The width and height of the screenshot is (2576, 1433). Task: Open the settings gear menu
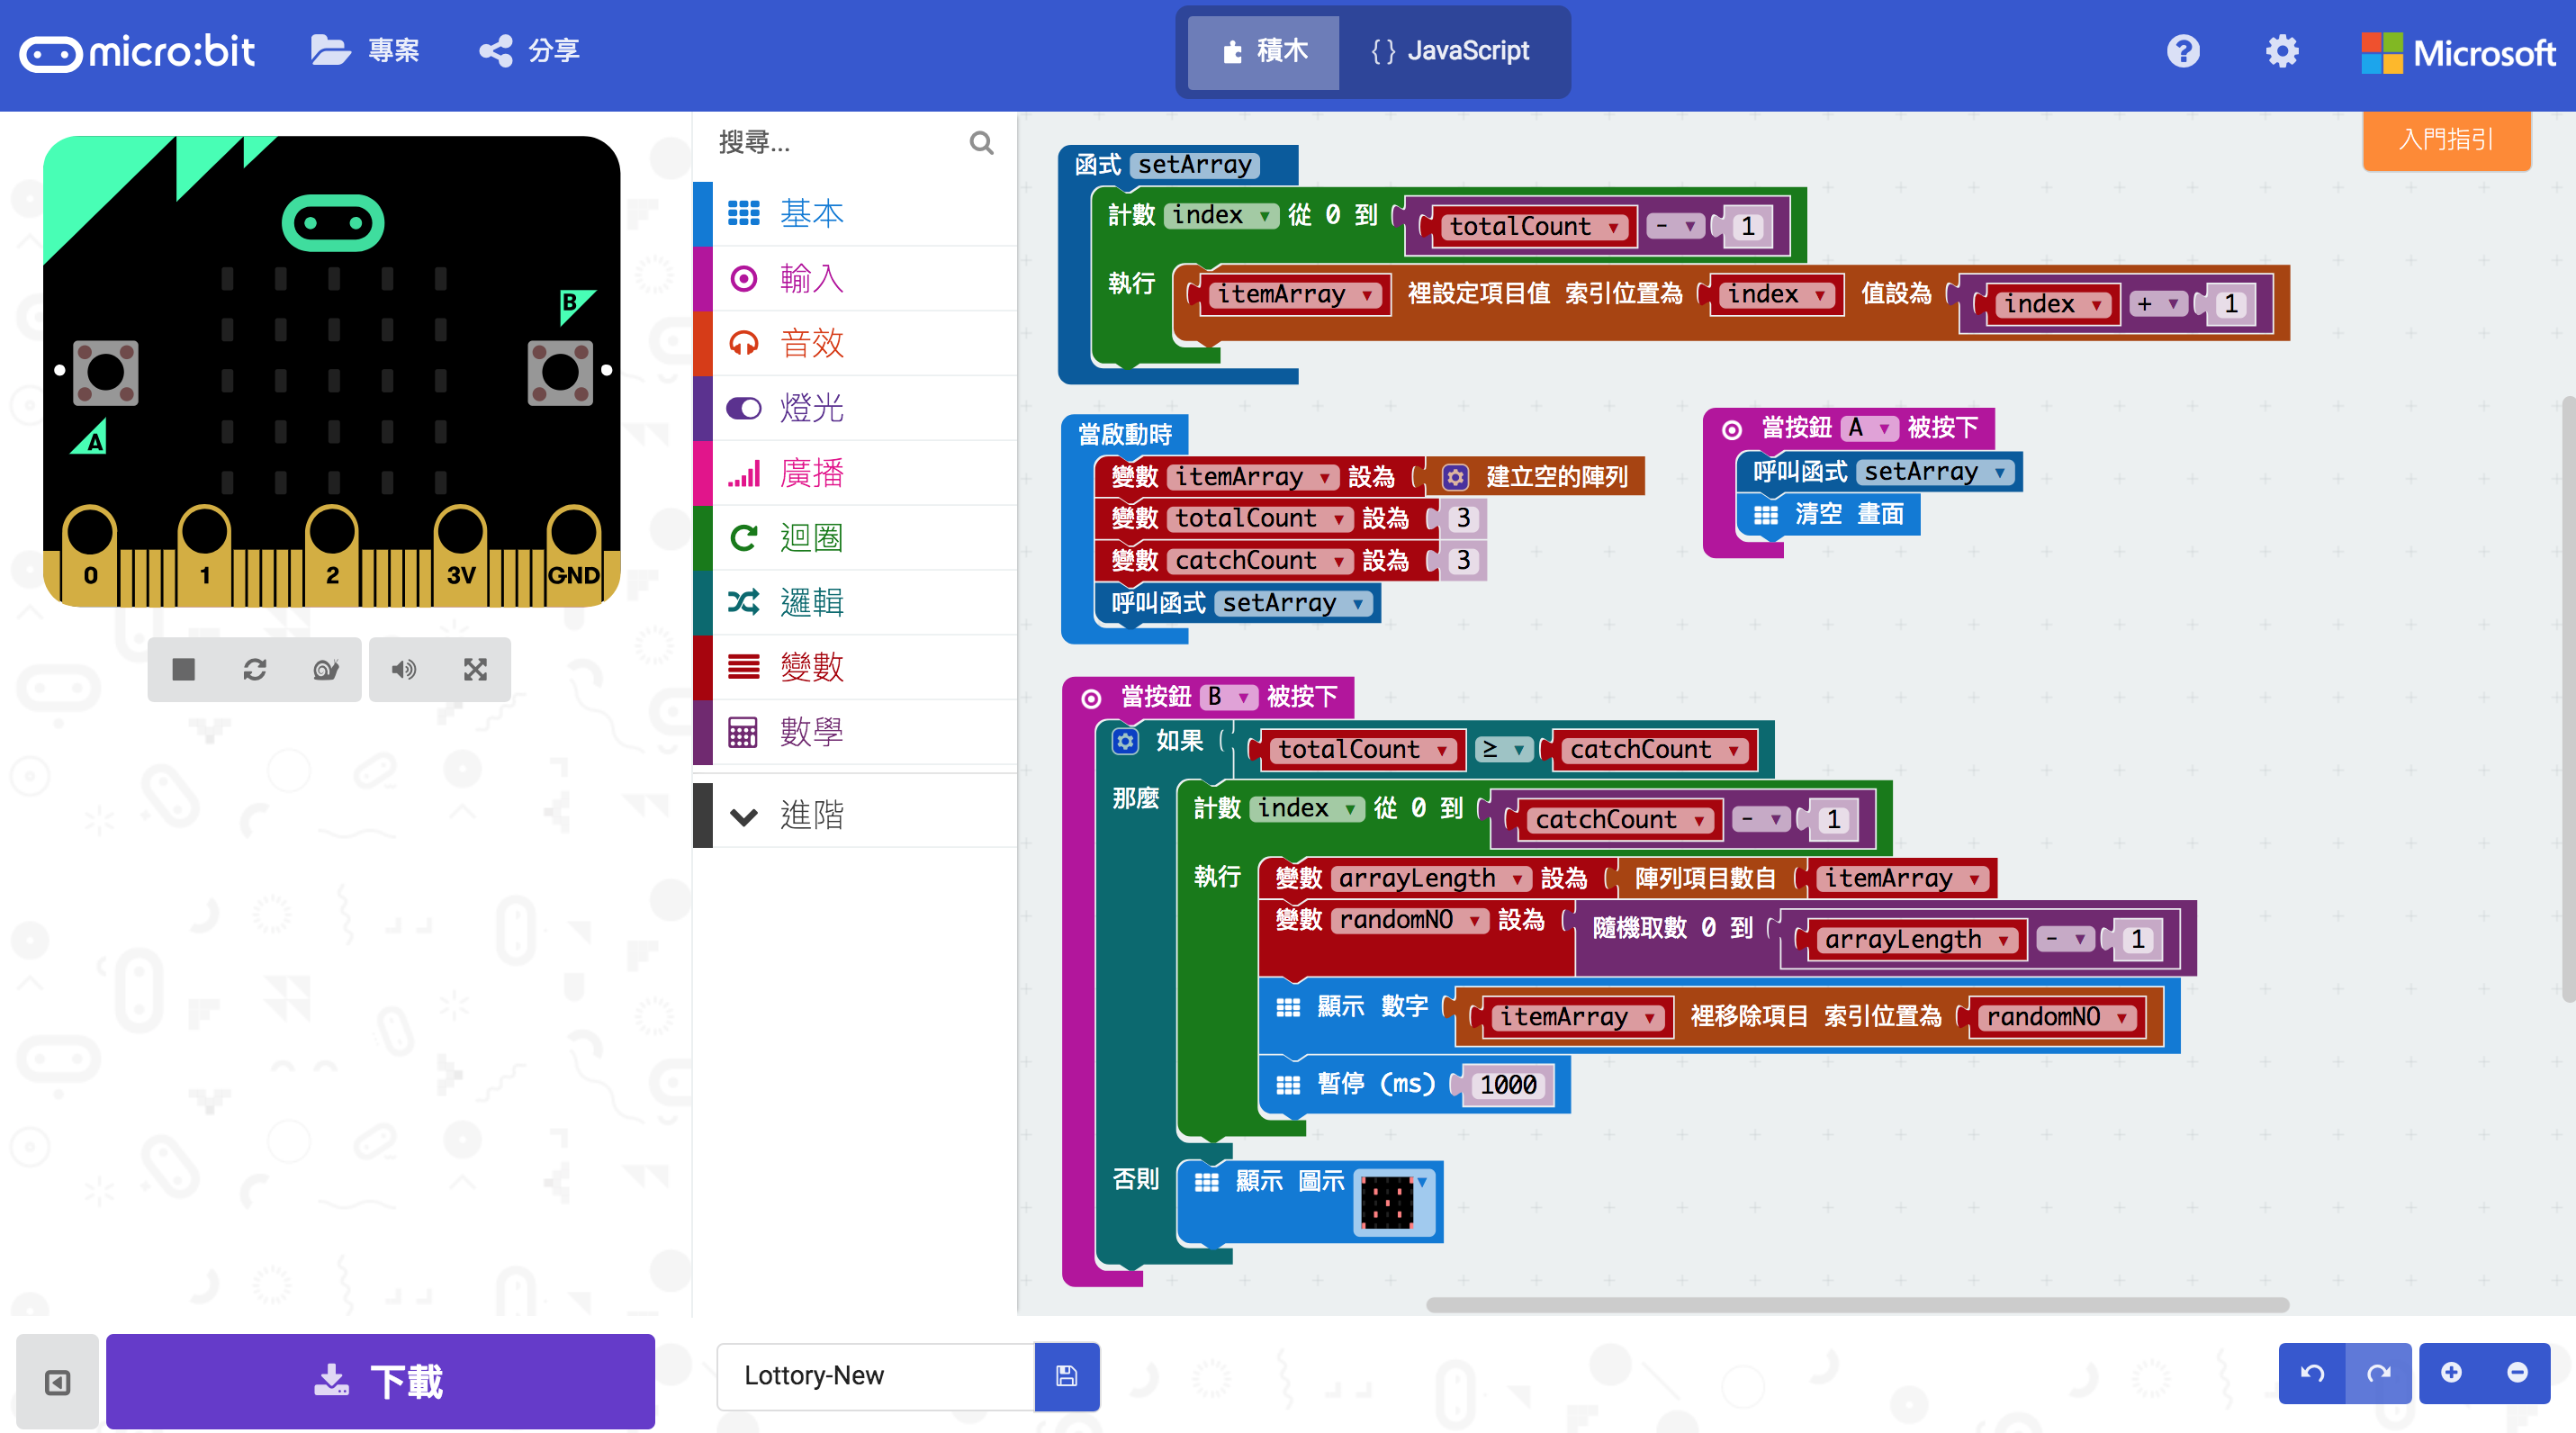click(2282, 50)
